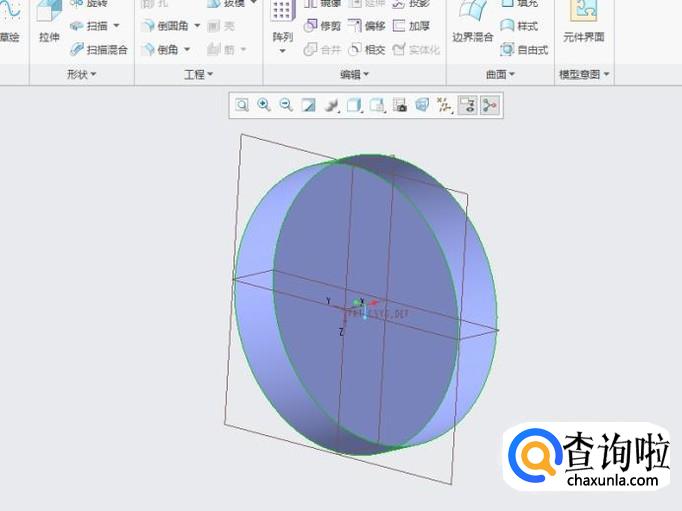This screenshot has height=511, width=682.
Task: Click the 加厚 (Thicken) button
Action: click(412, 26)
